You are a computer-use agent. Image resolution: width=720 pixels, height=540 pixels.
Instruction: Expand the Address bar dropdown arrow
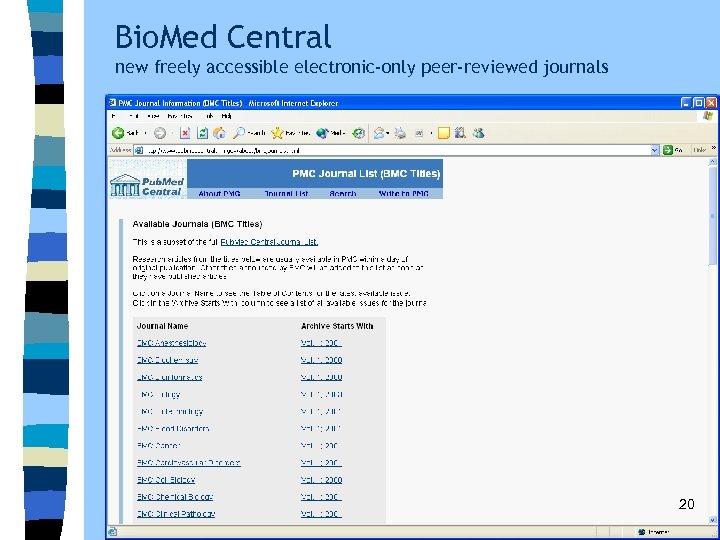655,150
